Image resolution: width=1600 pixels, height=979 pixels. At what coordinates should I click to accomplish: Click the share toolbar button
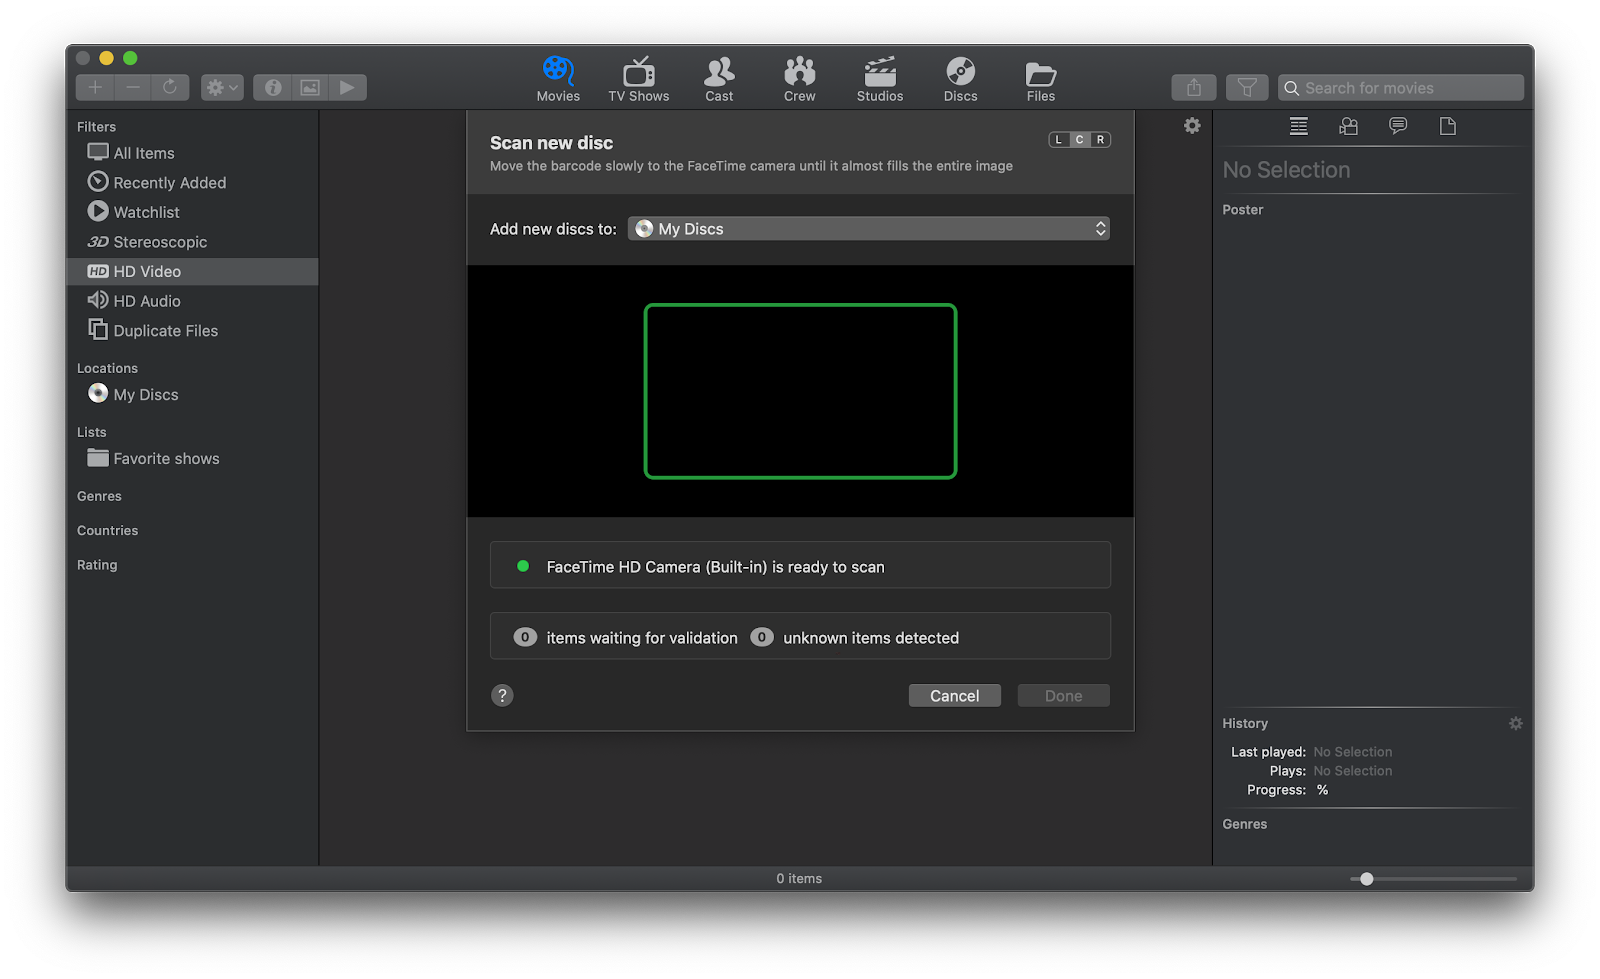tap(1194, 88)
